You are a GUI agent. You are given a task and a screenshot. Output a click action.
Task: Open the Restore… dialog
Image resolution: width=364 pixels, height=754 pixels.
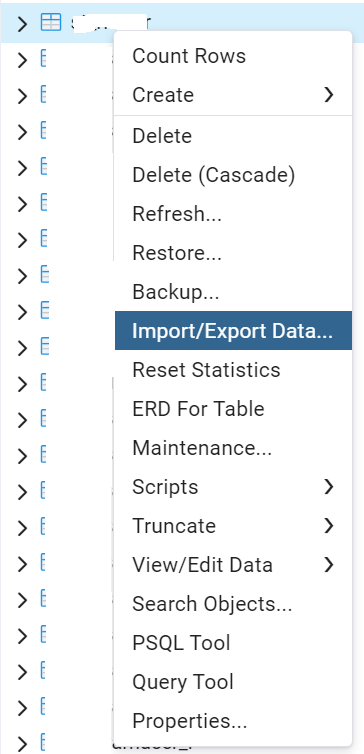pos(233,252)
